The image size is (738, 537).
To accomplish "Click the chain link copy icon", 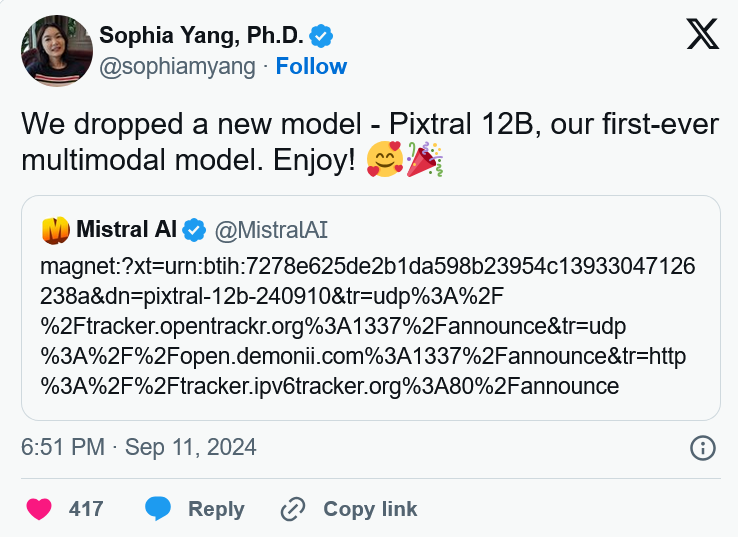I will point(293,509).
